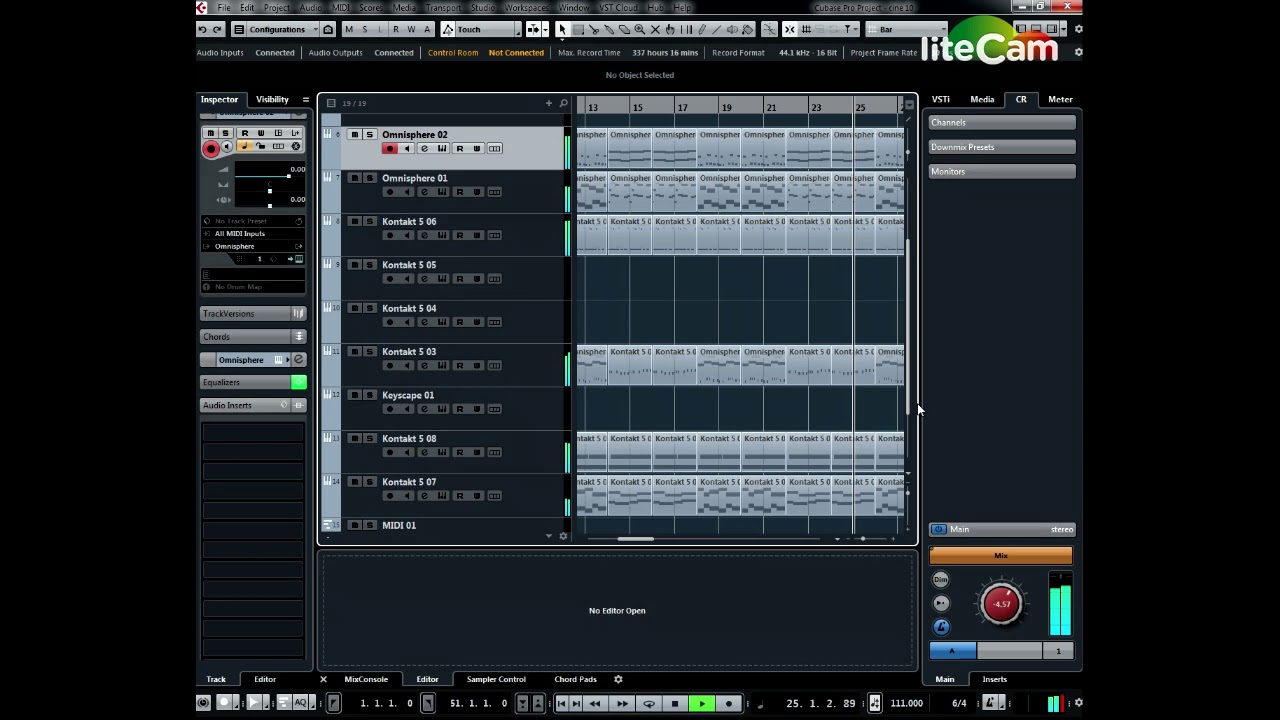Click the Go to Project Start button

tap(561, 703)
